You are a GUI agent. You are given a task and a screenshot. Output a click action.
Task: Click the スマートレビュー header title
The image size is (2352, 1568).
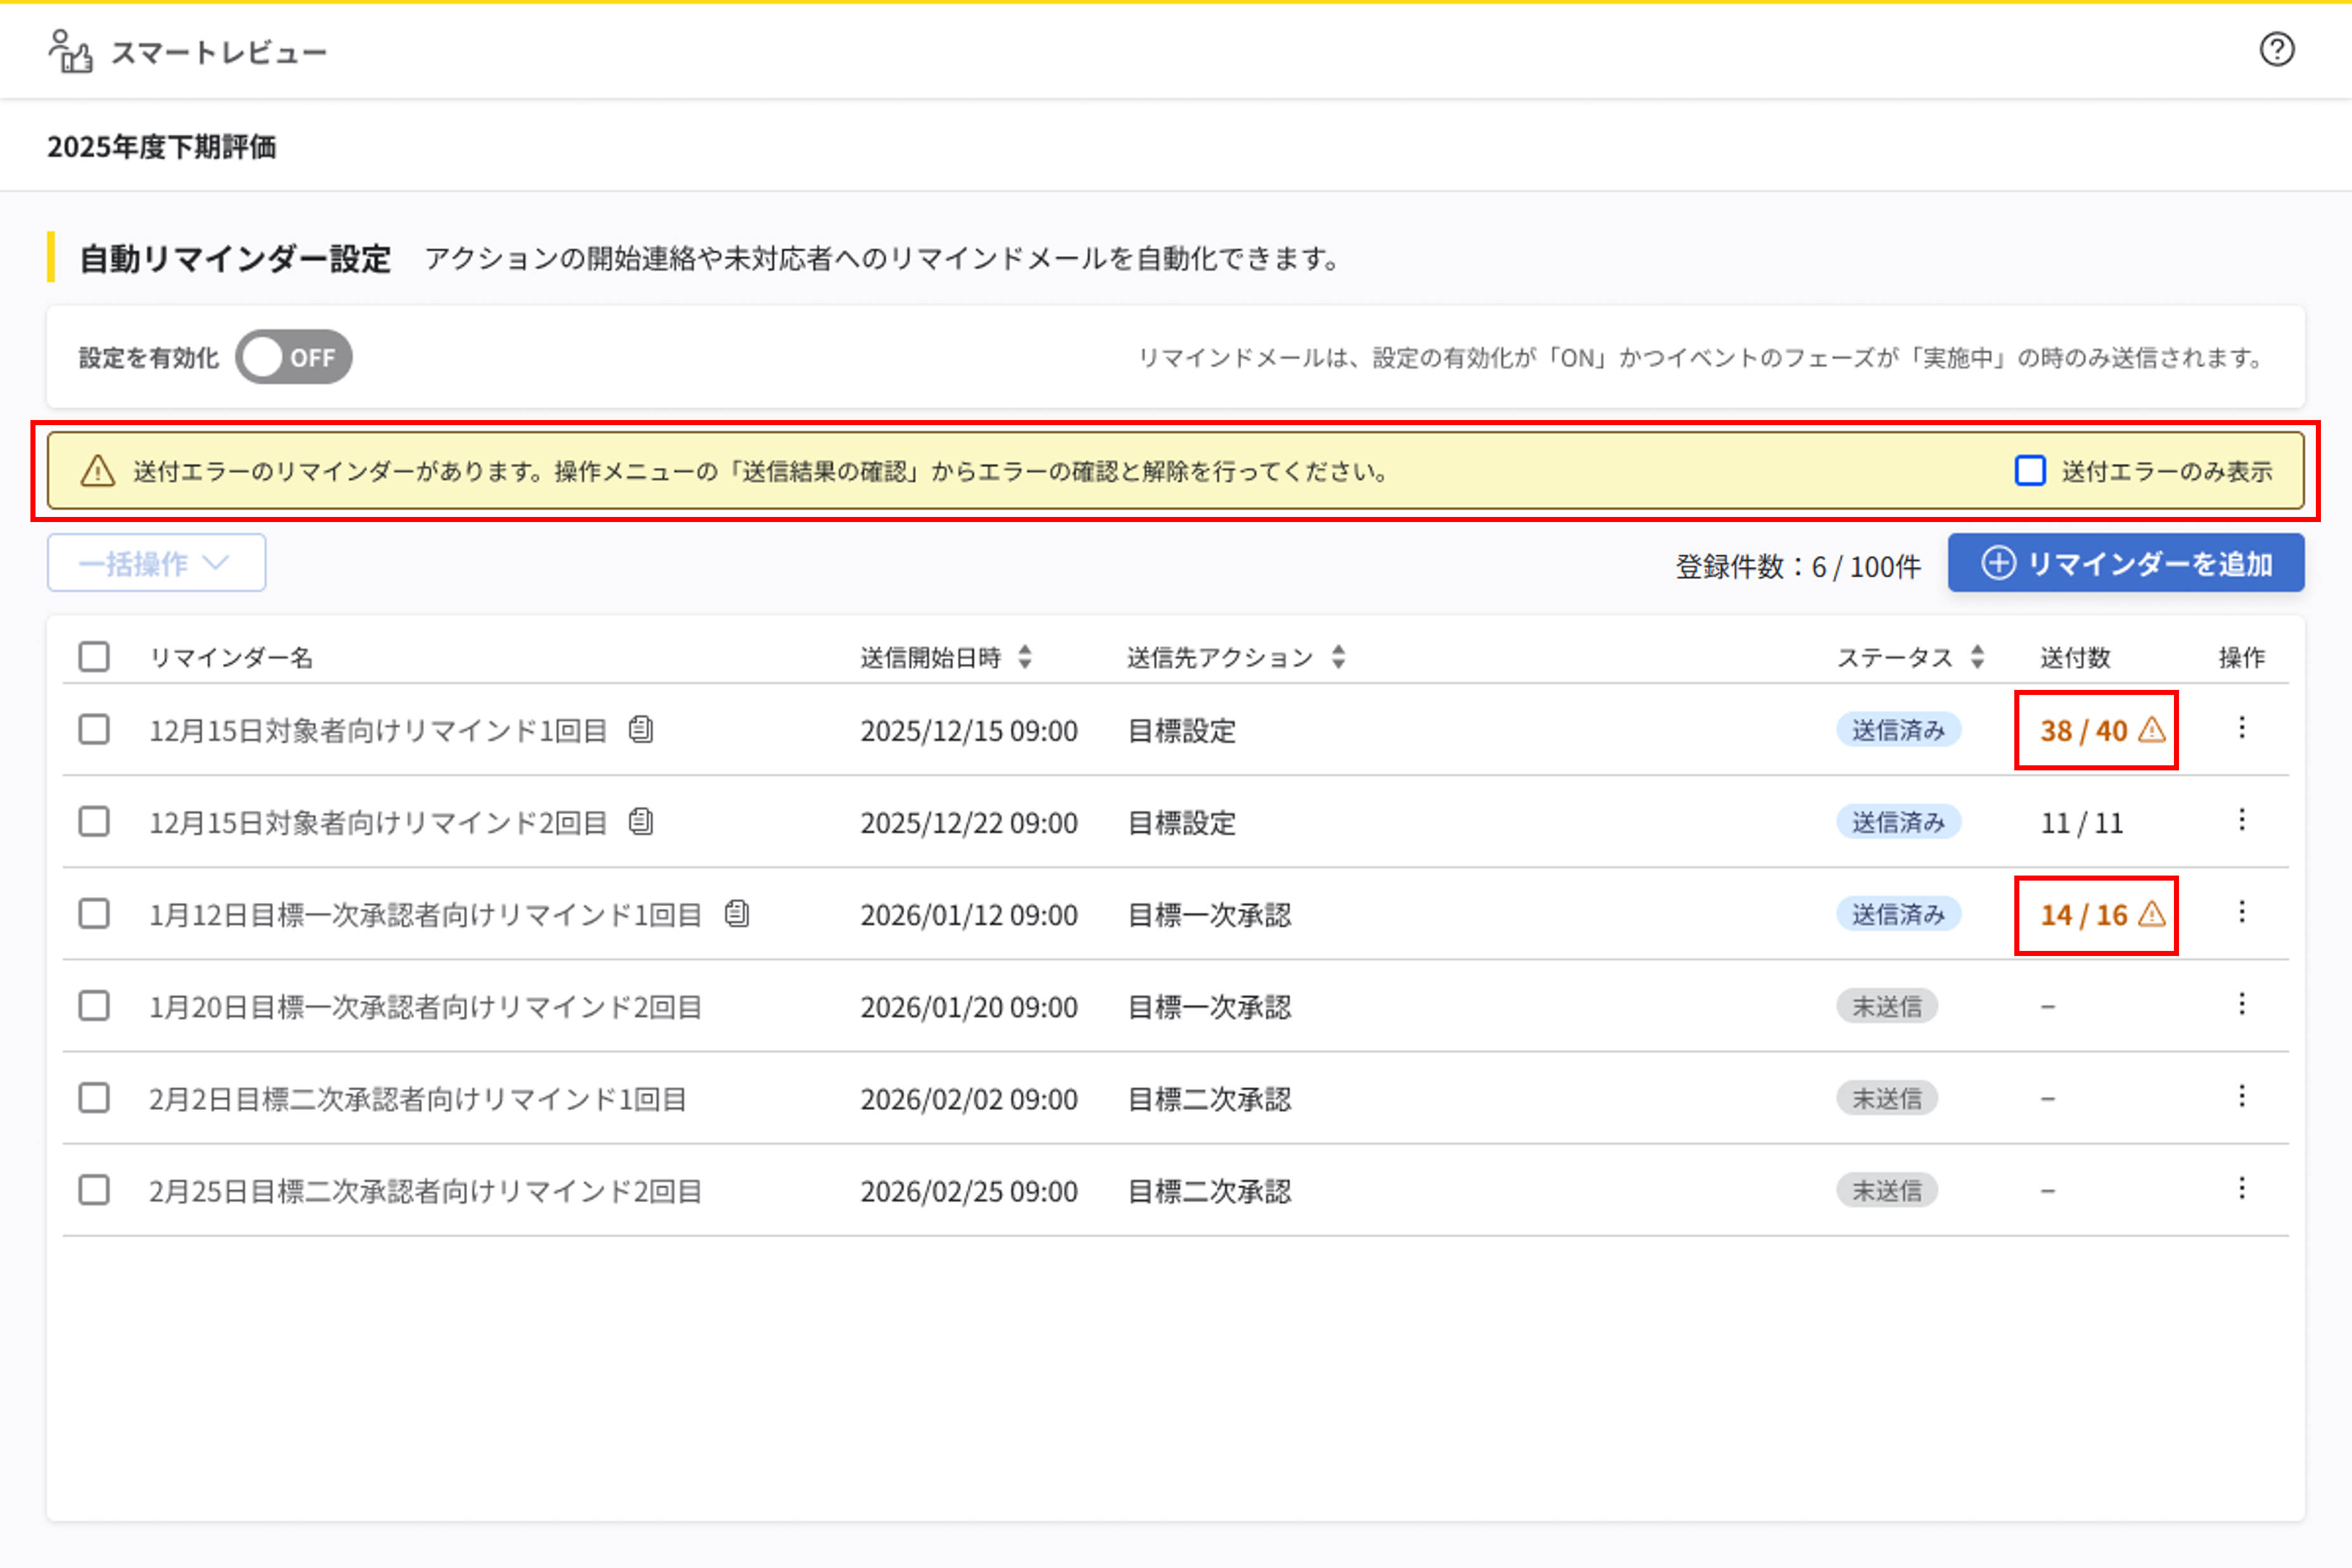219,52
